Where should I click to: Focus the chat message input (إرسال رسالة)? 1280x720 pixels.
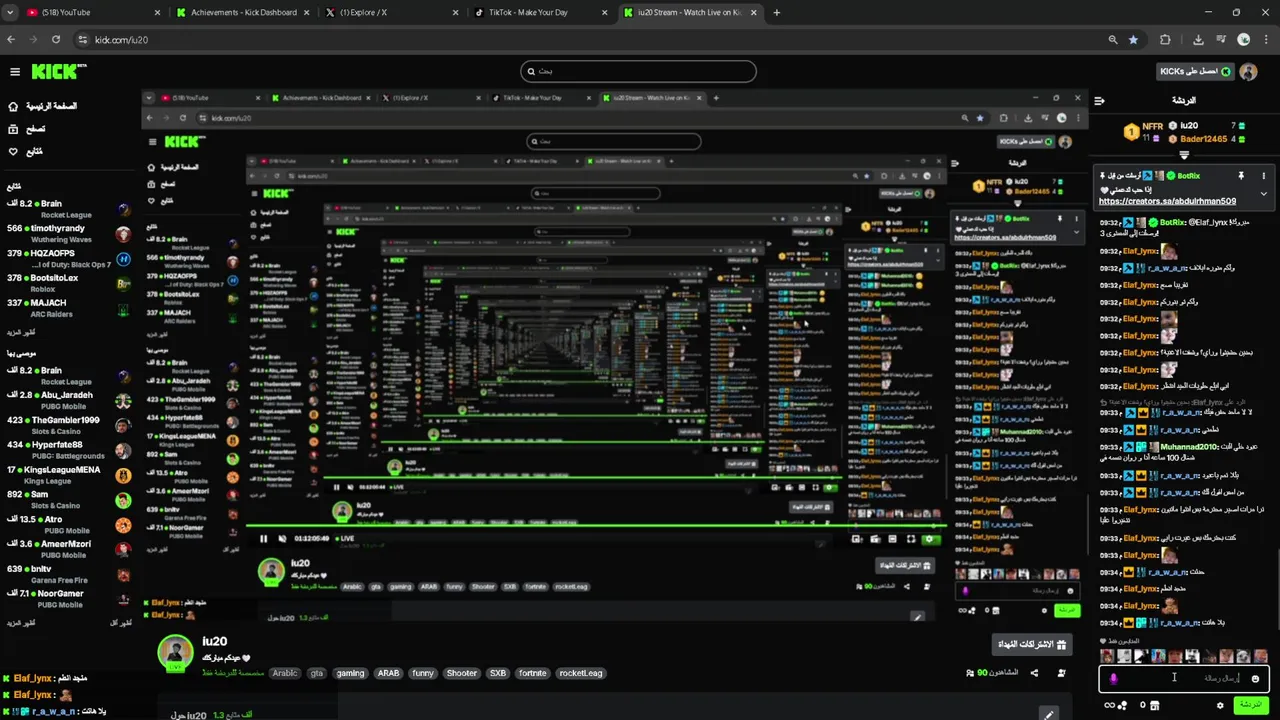click(x=1184, y=678)
